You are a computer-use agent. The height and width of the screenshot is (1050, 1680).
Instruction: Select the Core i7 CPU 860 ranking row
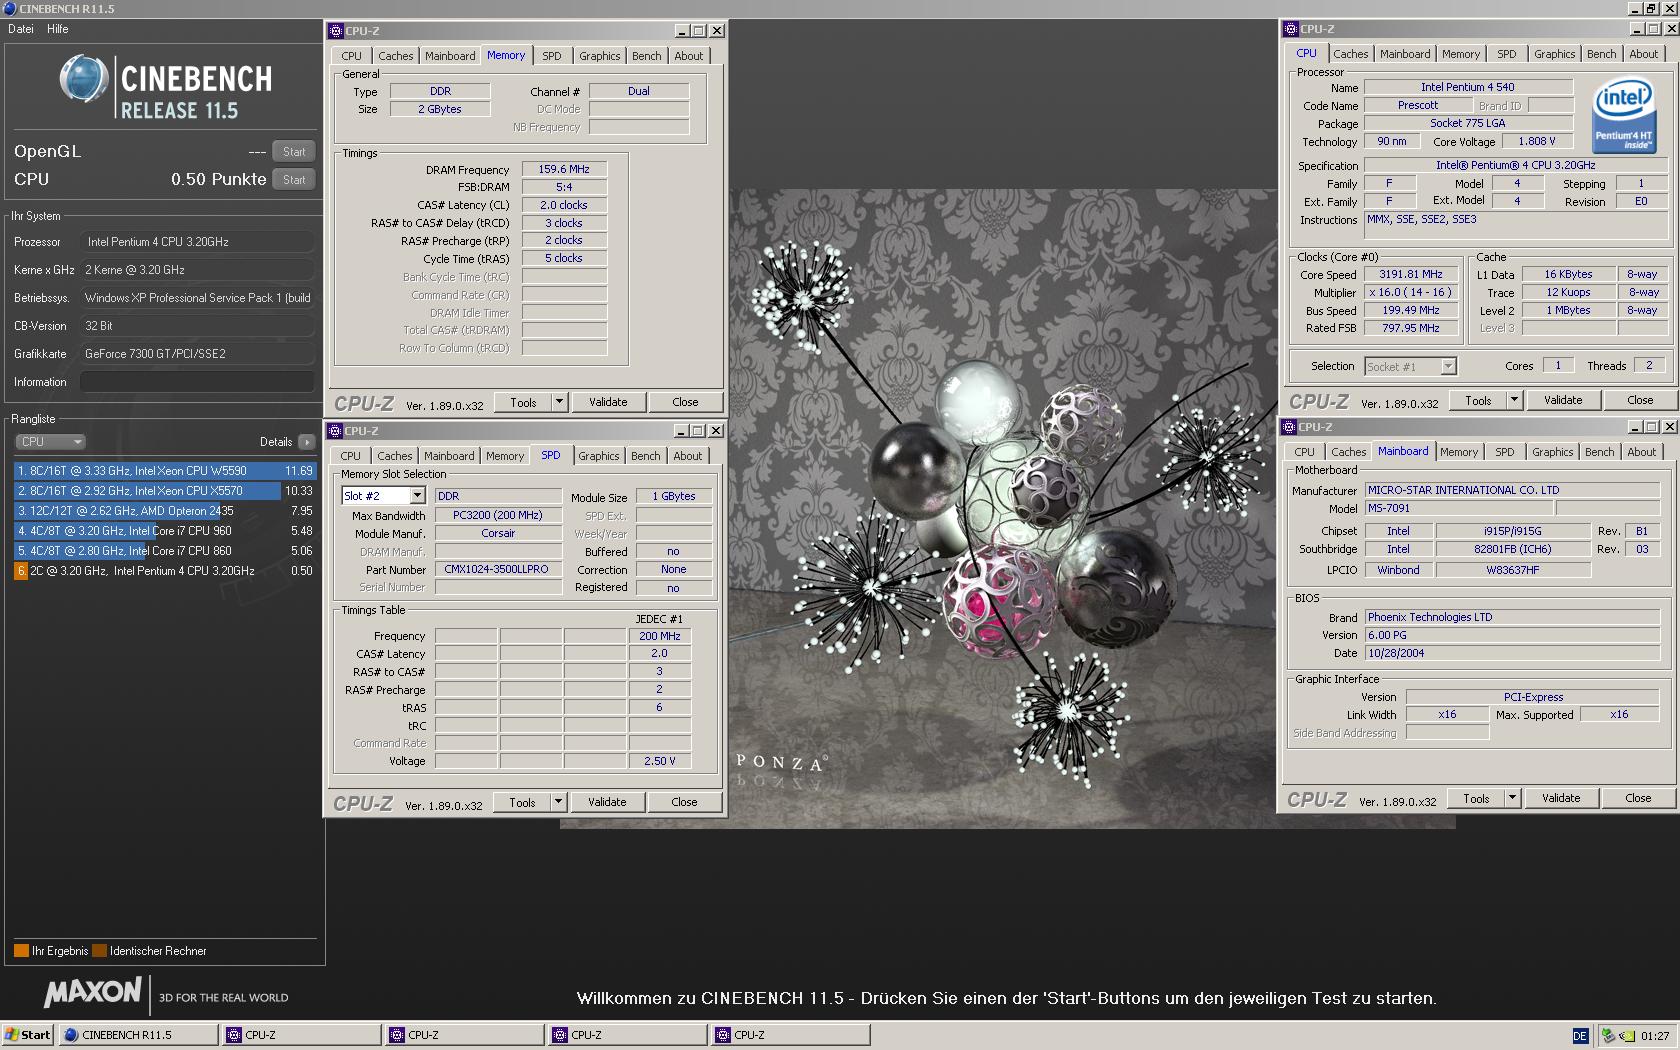[164, 550]
